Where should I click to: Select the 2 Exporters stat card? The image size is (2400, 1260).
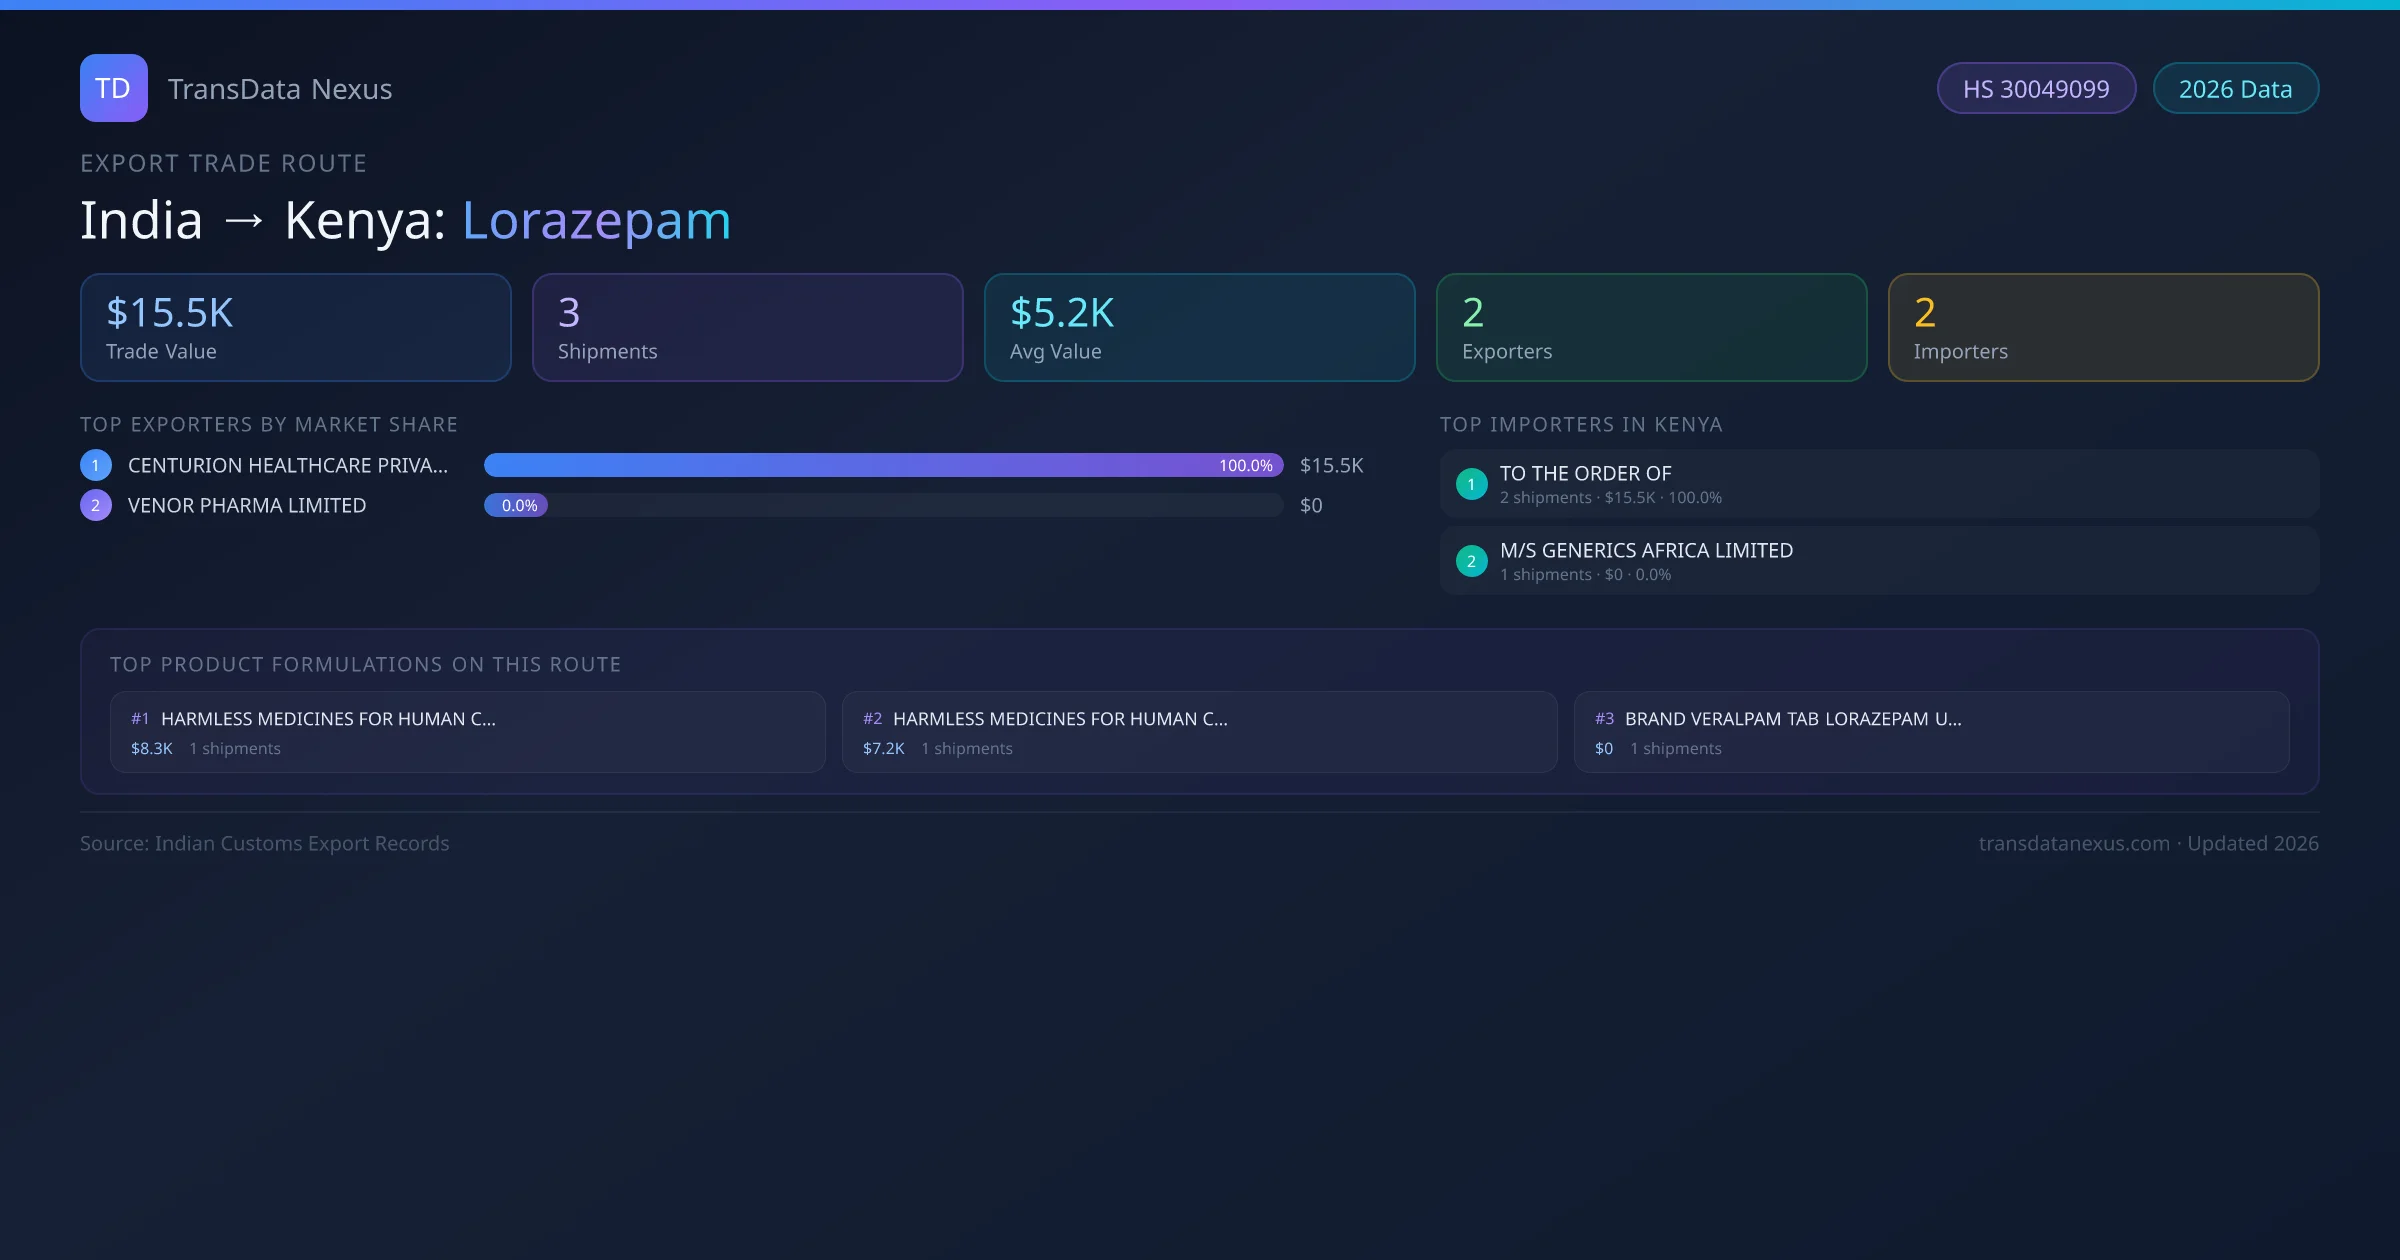[1651, 328]
